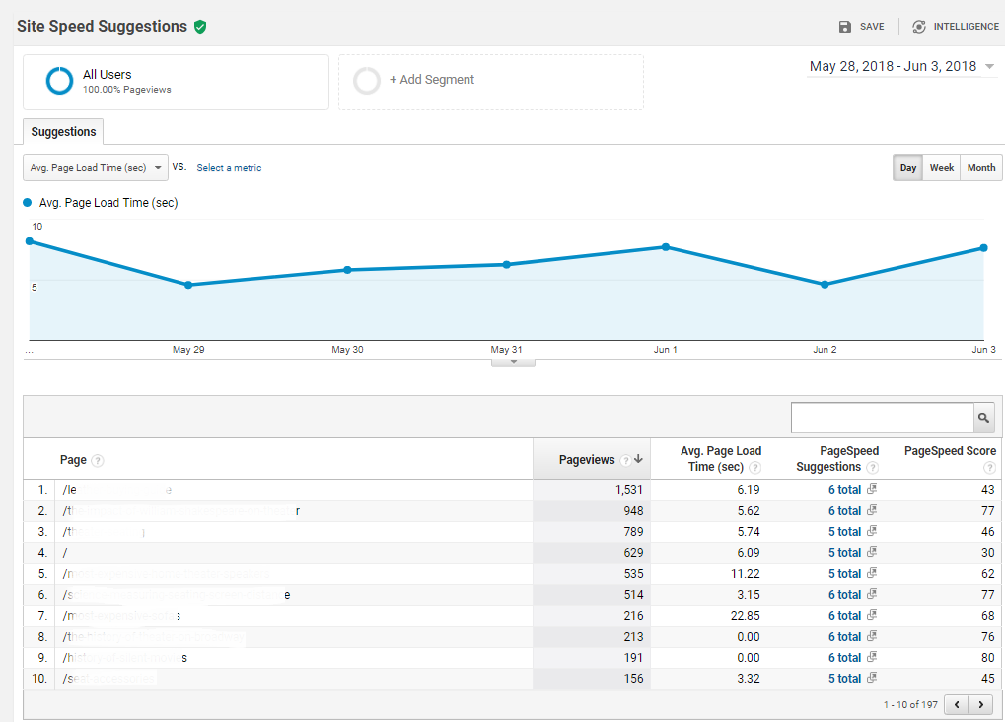
Task: Sort table by Pageviews column header
Action: point(587,460)
